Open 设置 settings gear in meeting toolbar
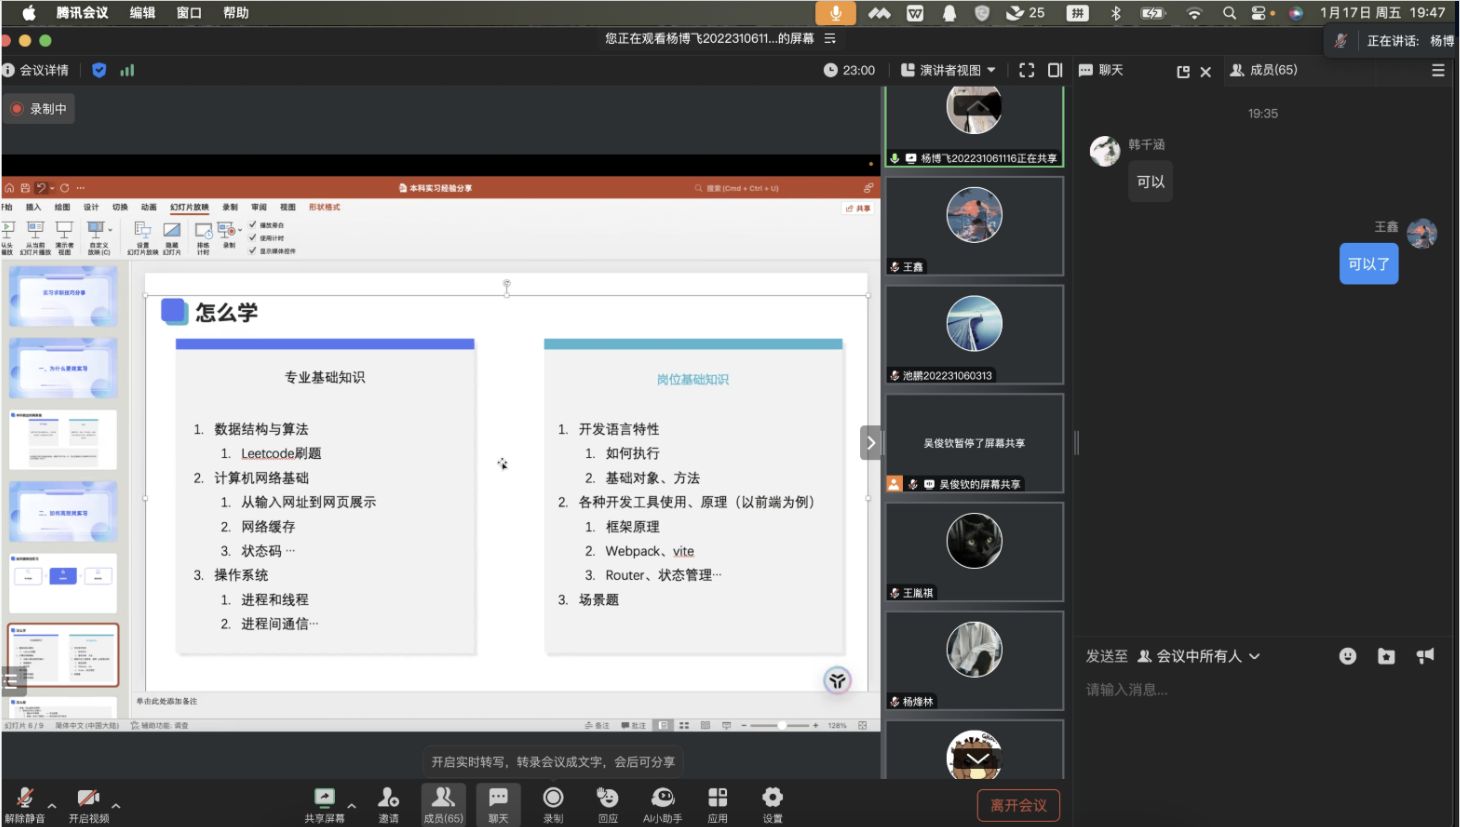The width and height of the screenshot is (1460, 827). point(772,798)
